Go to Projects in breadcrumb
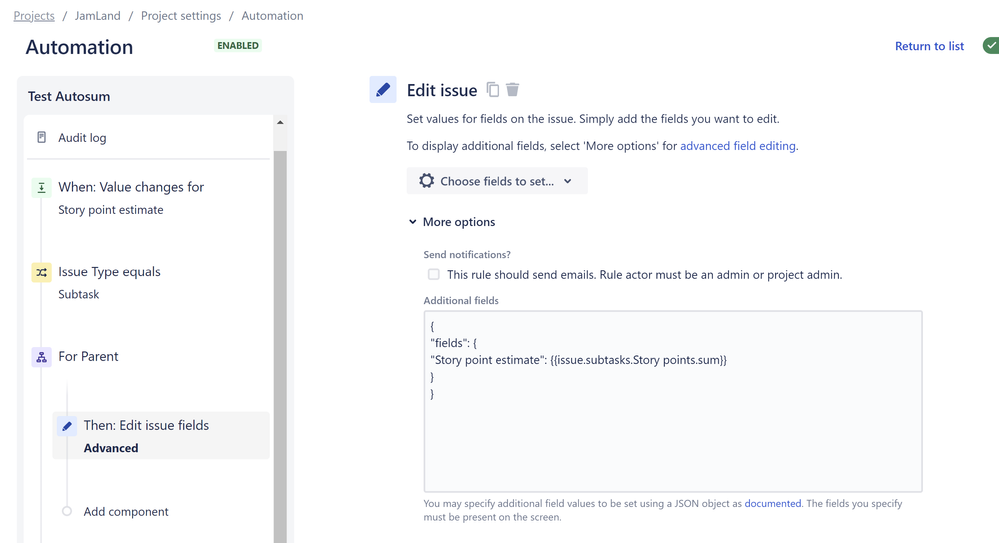Screen dimensions: 999x543 [x=34, y=16]
